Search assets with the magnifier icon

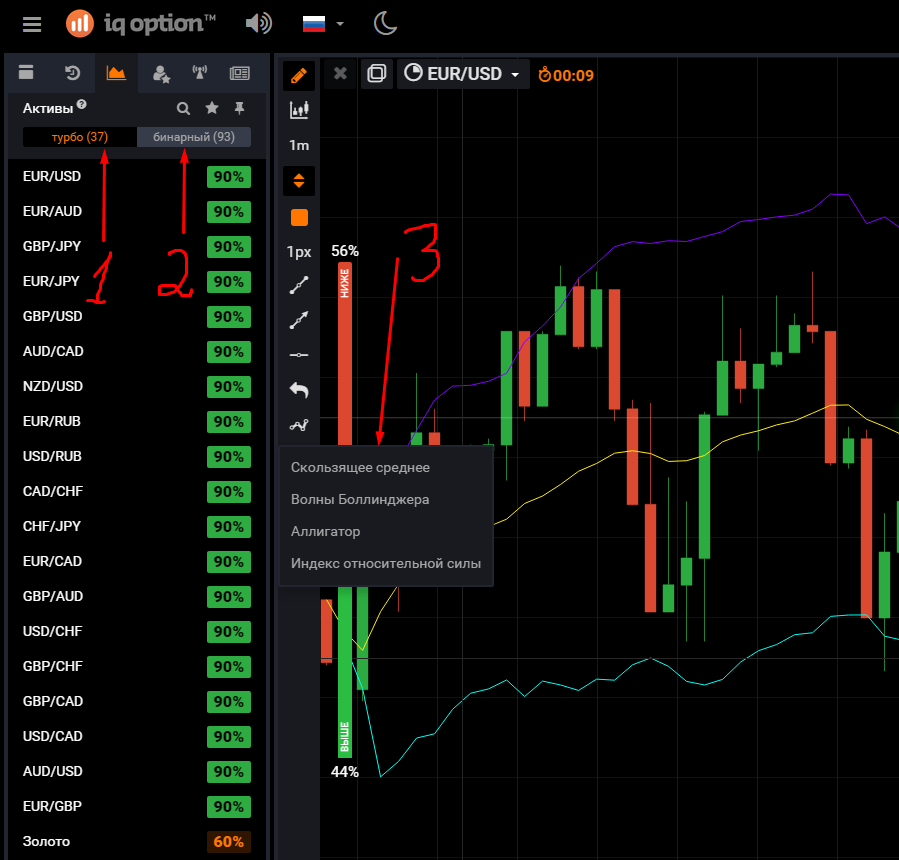pos(183,108)
